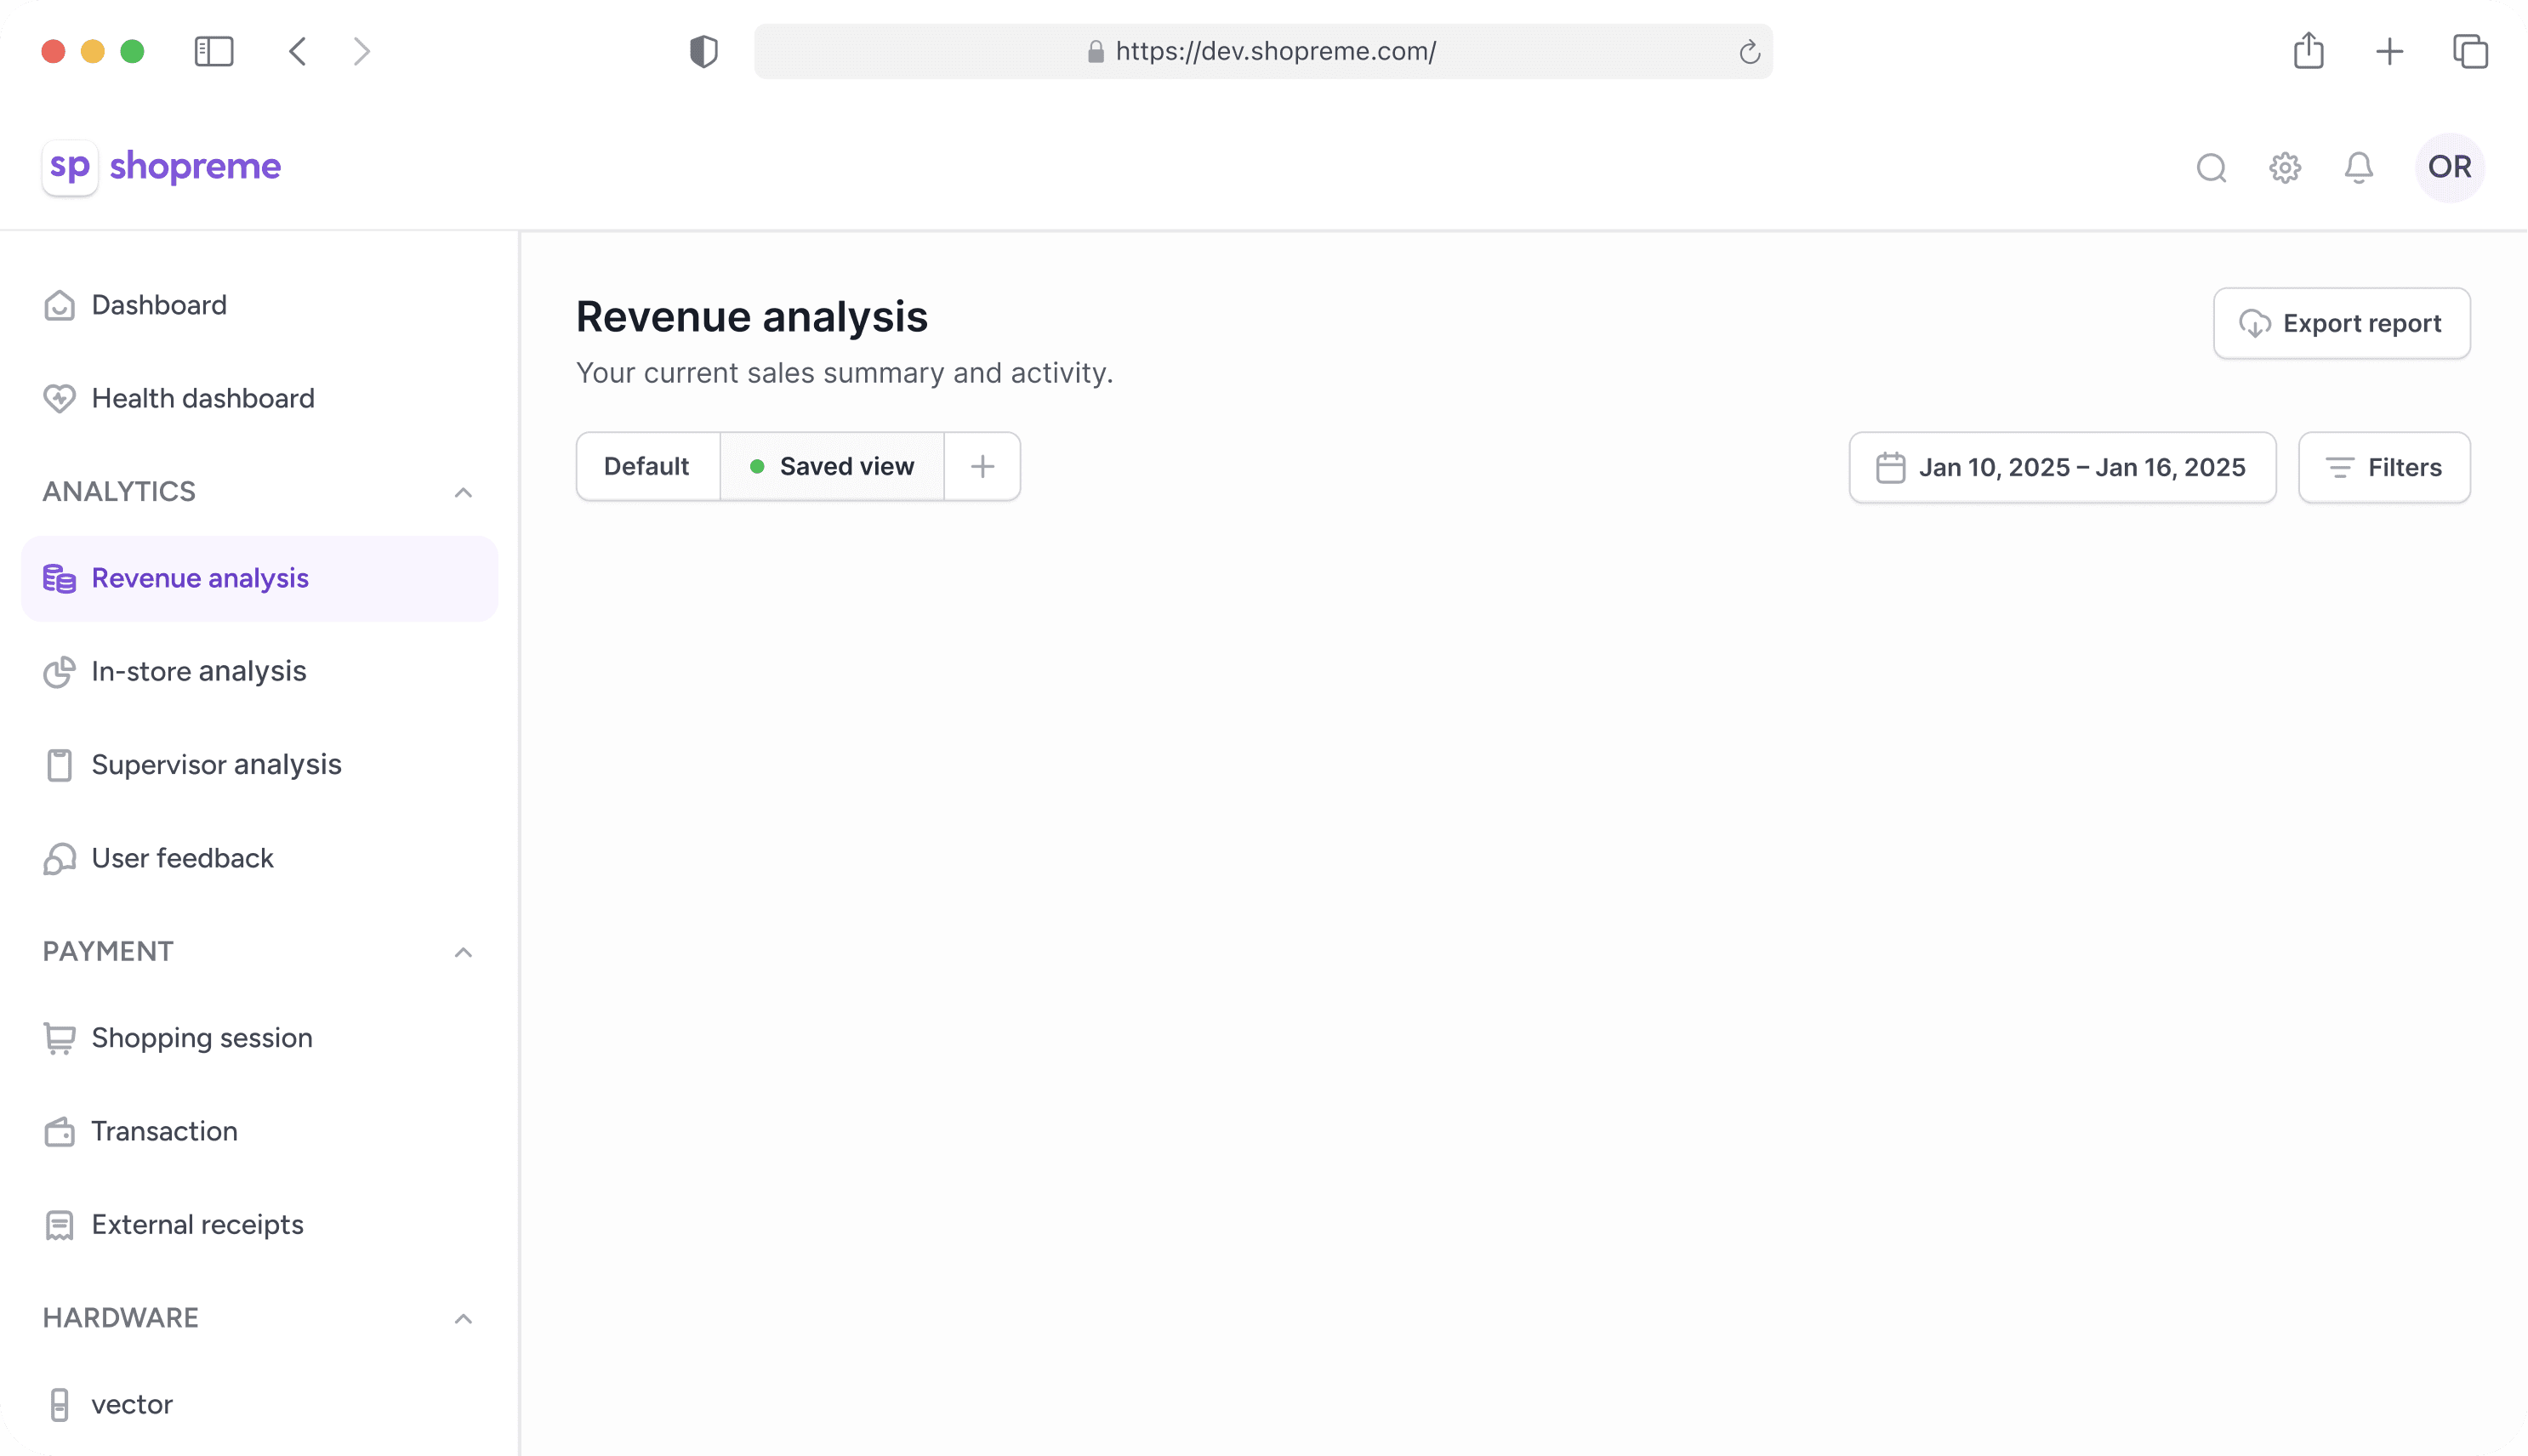Image resolution: width=2528 pixels, height=1456 pixels.
Task: Open In-store analysis in sidebar
Action: point(199,671)
